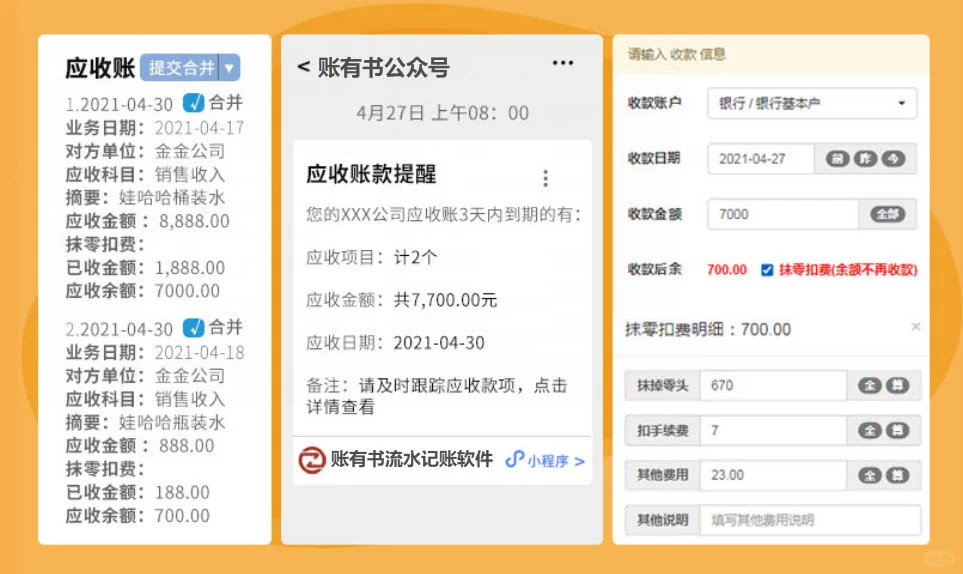Screen dimensions: 963x574
Task: Toggle 合并 checkbox for receivable 2
Action: pos(193,328)
